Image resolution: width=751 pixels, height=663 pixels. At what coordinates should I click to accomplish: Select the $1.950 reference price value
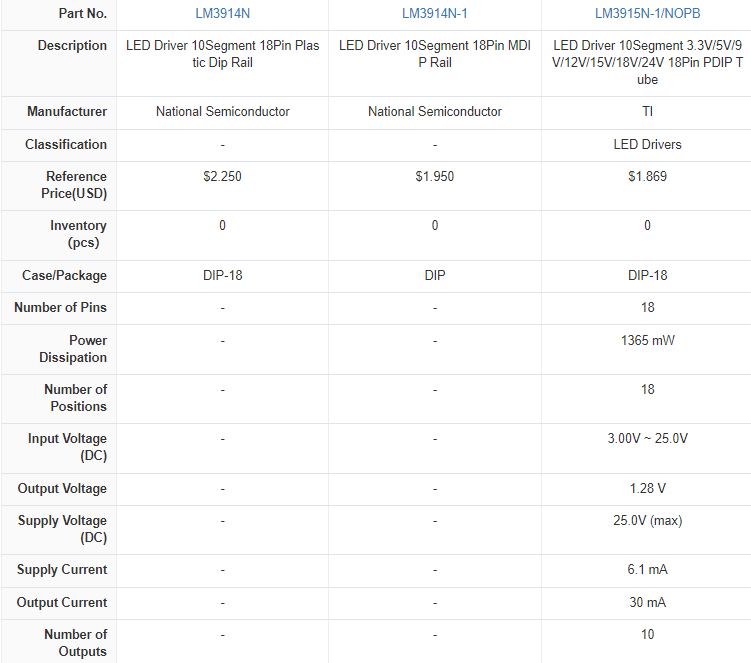pos(435,177)
